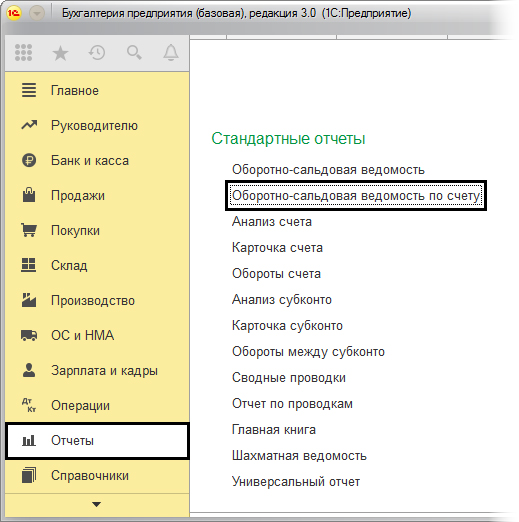The image size is (519, 522).
Task: Click the ruble icon for Банк и касса
Action: coord(29,160)
